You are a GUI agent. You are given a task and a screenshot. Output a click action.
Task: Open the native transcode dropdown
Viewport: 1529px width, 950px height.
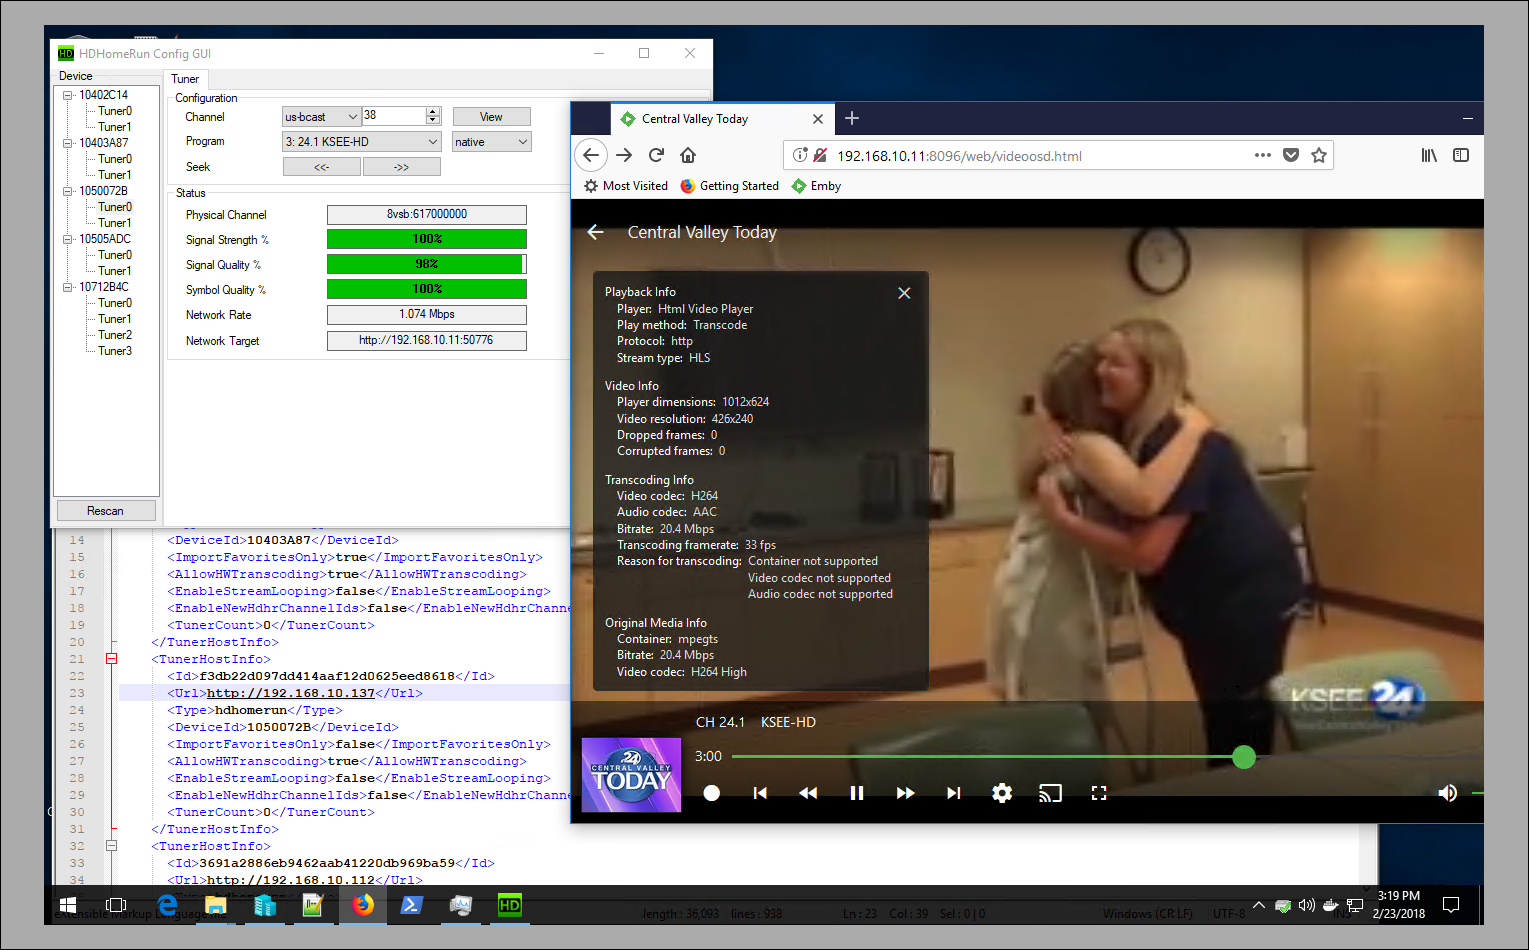point(491,142)
